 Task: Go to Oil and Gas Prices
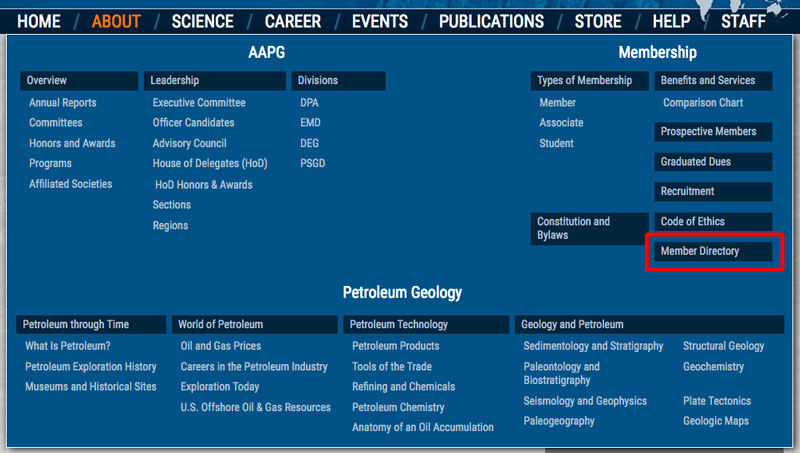click(x=220, y=346)
